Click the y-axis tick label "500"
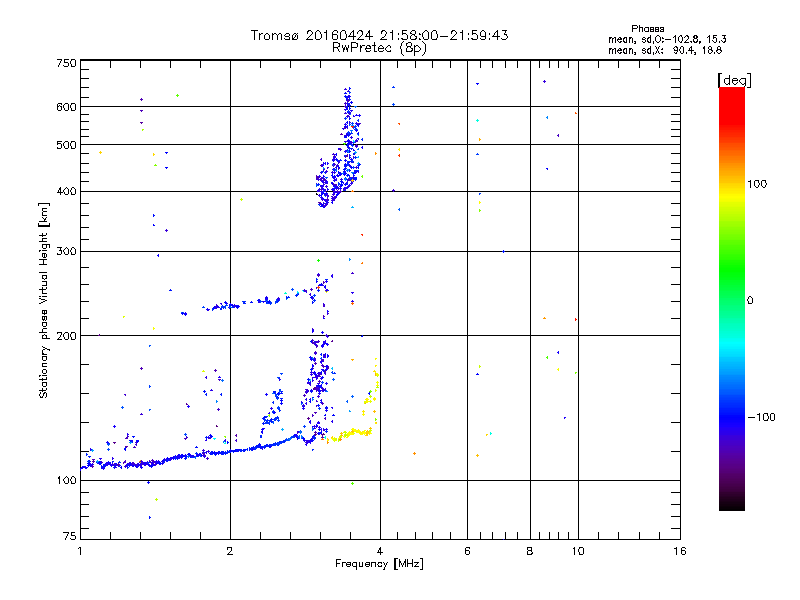 click(x=66, y=145)
